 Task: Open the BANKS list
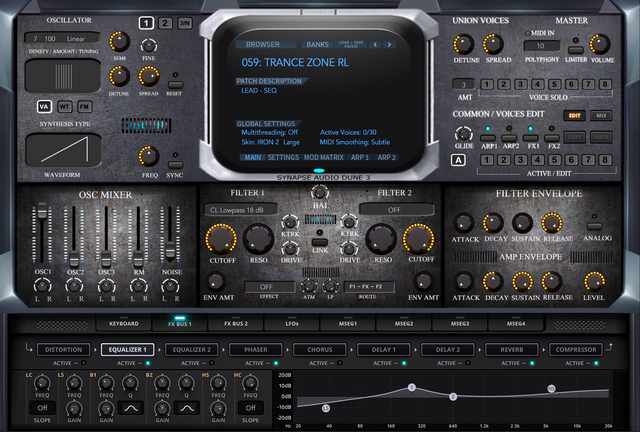click(317, 45)
